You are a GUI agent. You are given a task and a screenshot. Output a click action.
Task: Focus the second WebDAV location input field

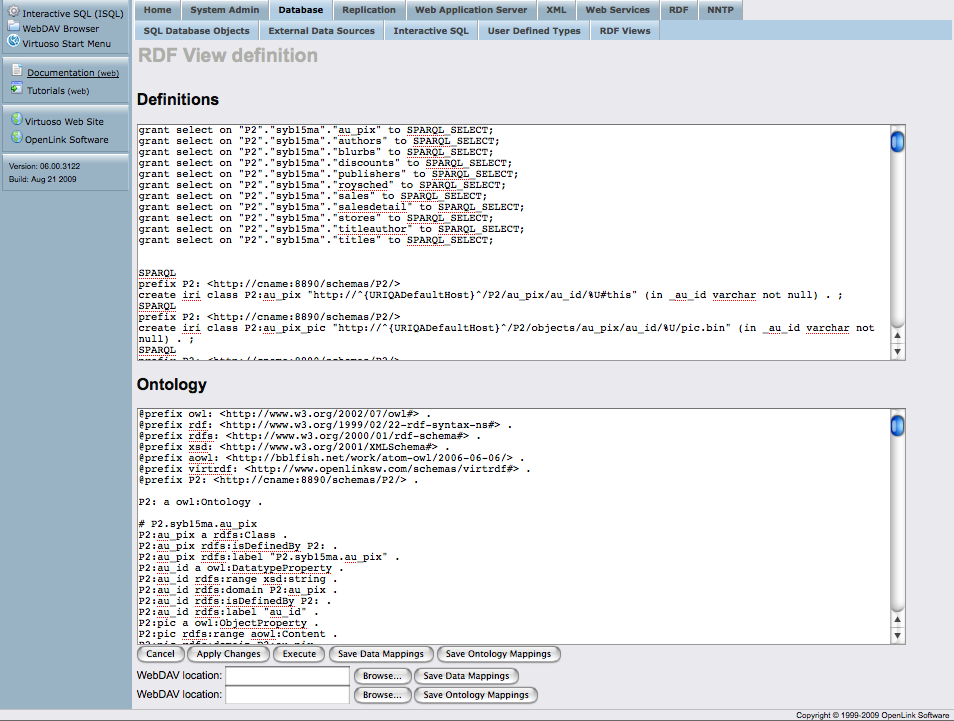[x=287, y=695]
